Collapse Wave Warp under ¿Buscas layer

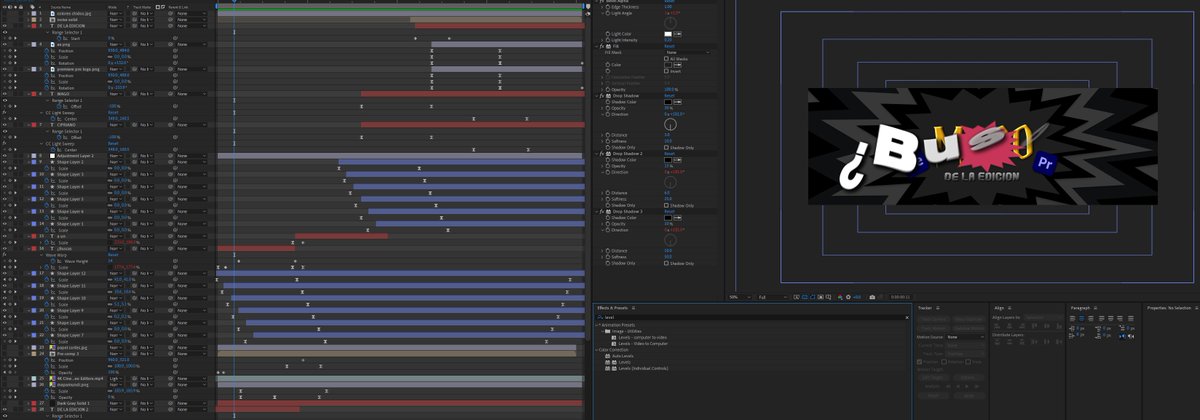(42, 254)
